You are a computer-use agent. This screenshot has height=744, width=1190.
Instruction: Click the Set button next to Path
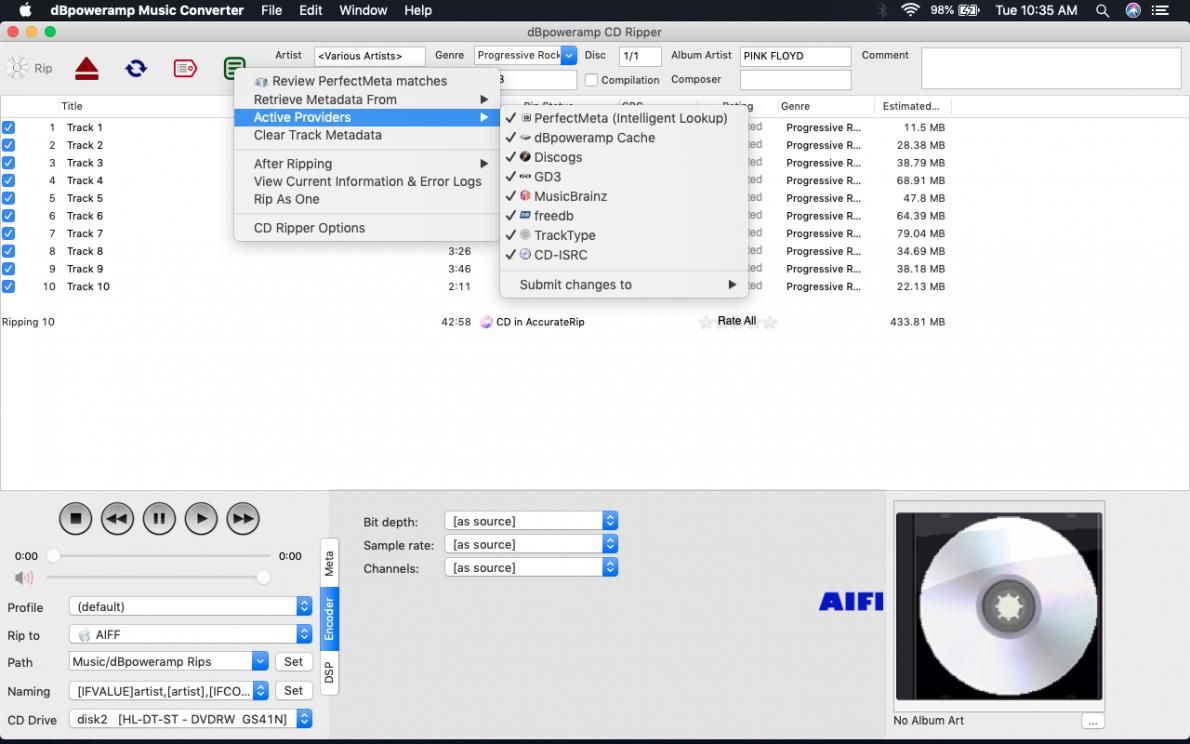tap(293, 661)
